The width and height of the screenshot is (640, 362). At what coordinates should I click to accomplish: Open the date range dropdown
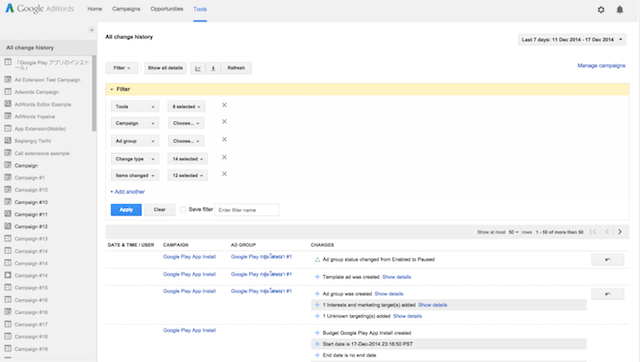(572, 40)
